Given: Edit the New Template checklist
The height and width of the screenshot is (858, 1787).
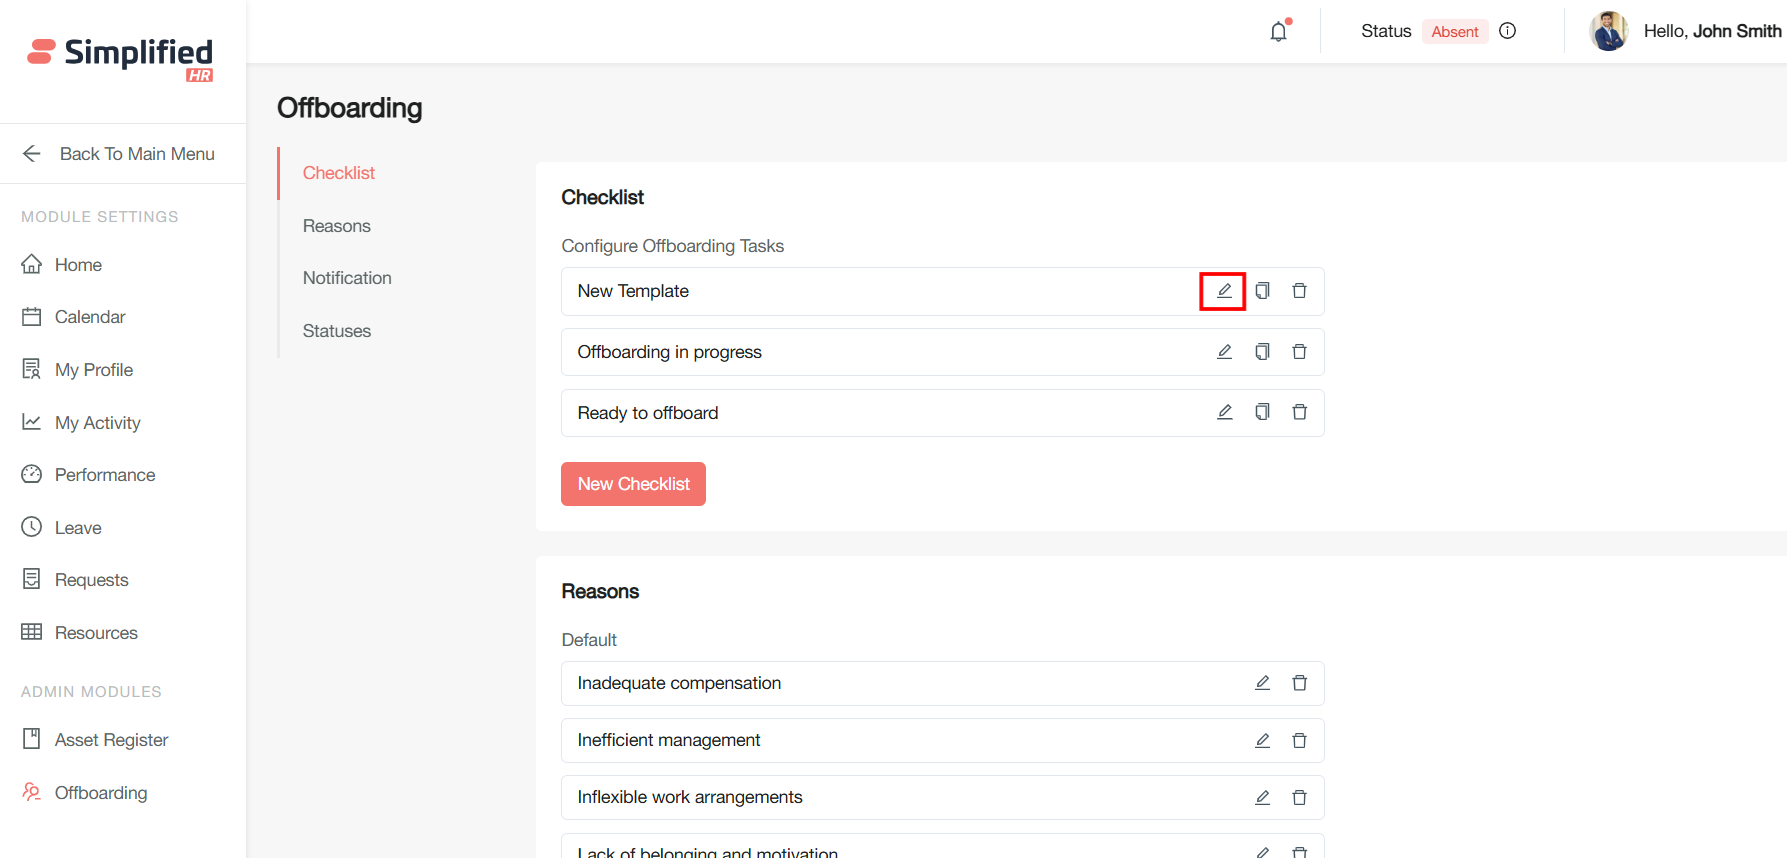Looking at the screenshot, I should (1223, 291).
